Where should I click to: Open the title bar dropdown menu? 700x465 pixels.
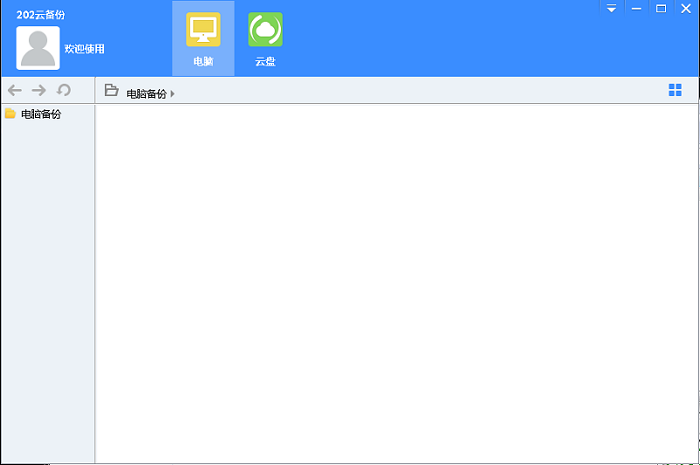611,8
